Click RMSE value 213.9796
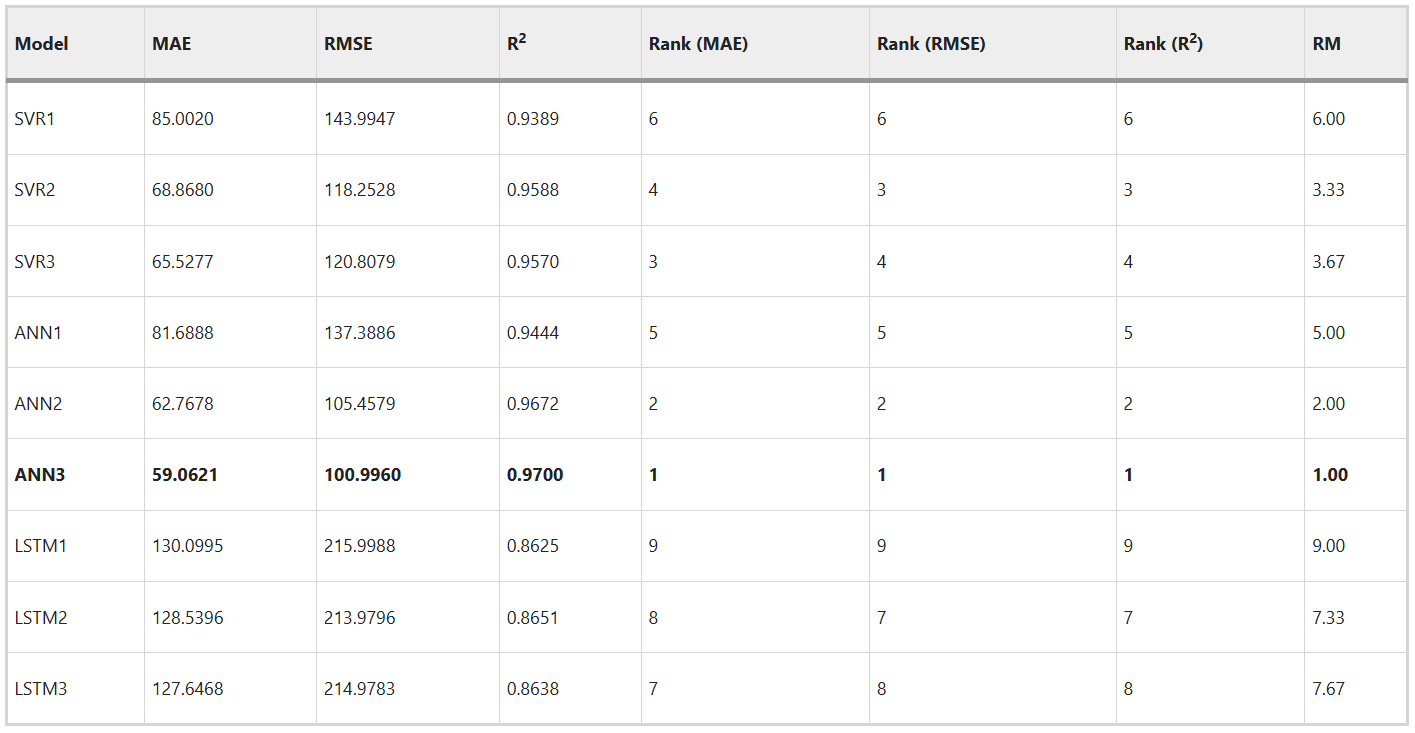 [360, 618]
